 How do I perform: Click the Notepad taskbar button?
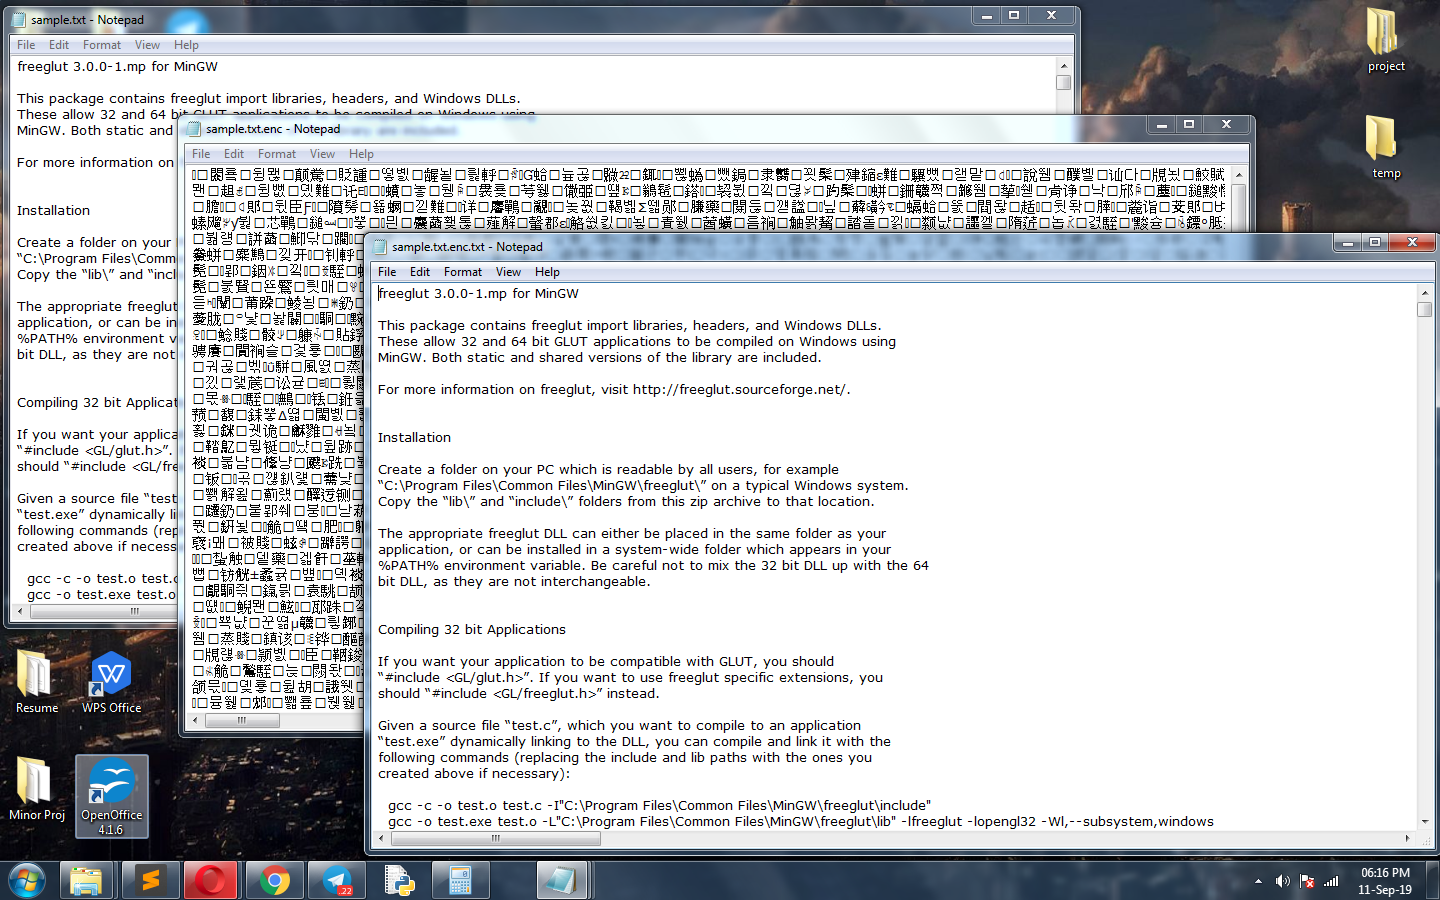(x=559, y=880)
